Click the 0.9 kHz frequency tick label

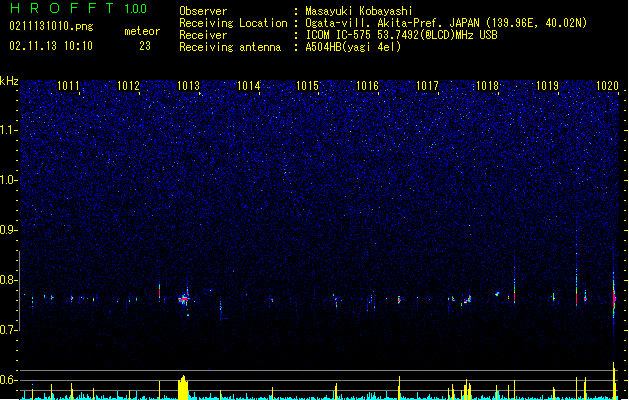point(9,230)
